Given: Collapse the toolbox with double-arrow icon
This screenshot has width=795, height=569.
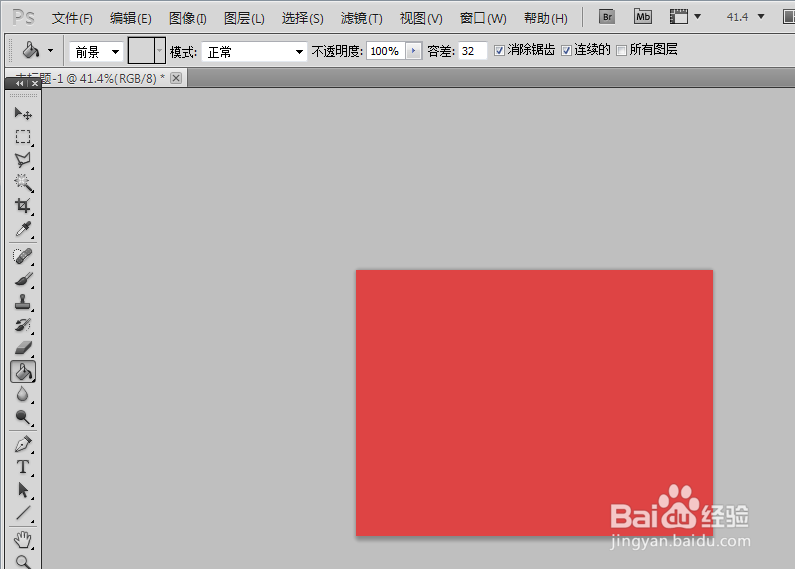Looking at the screenshot, I should click(20, 84).
